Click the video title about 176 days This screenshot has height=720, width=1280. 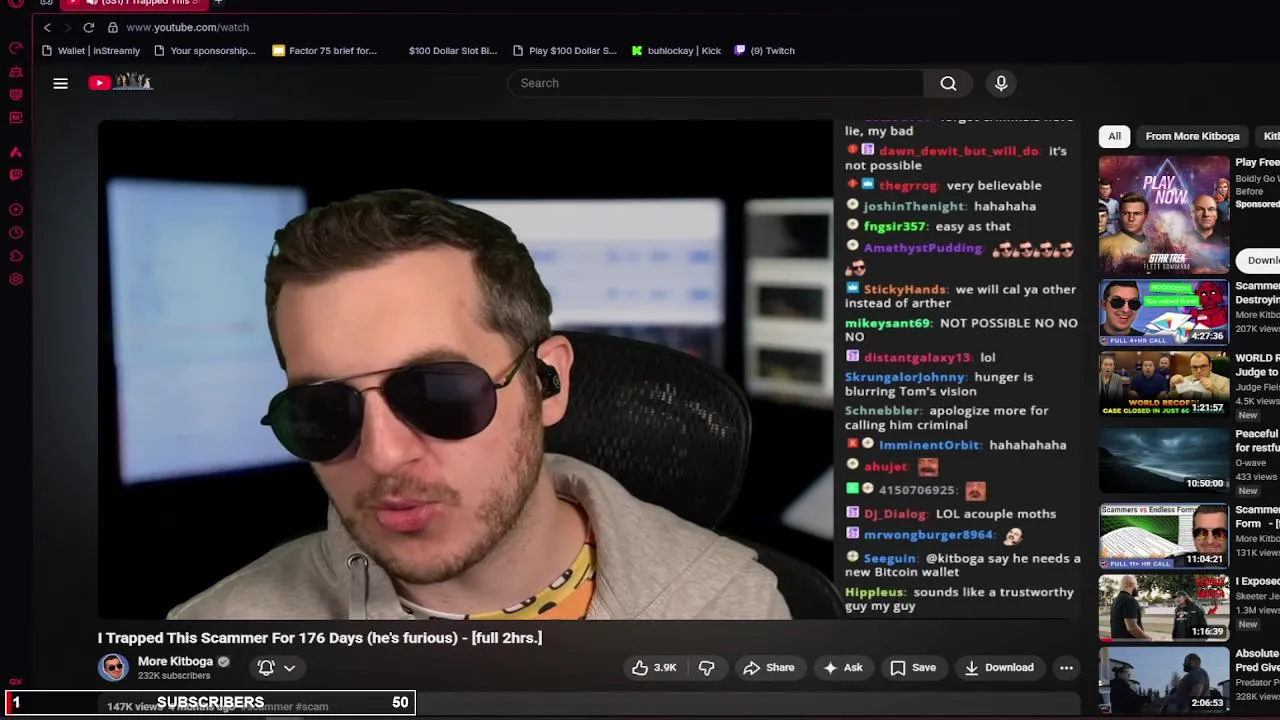[320, 638]
